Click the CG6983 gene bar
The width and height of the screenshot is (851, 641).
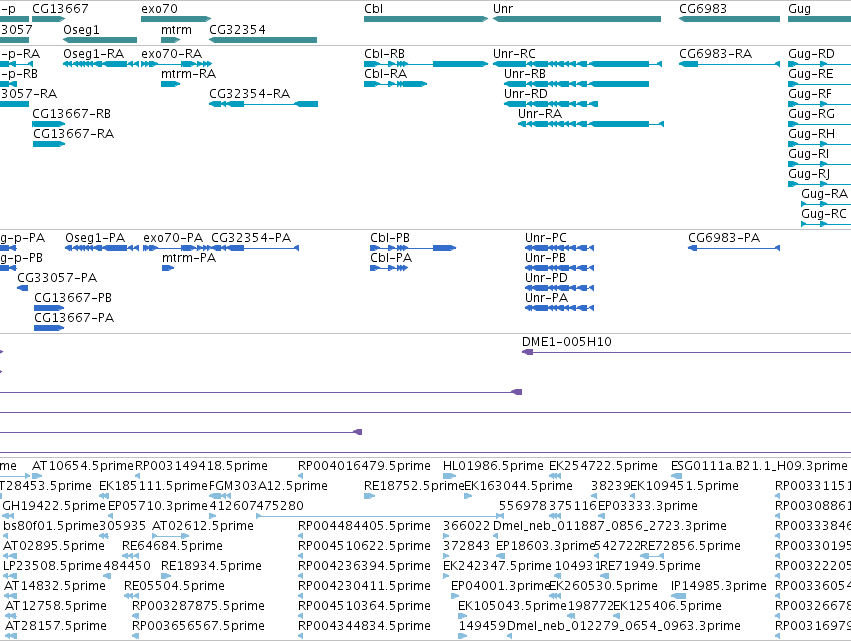coord(729,19)
